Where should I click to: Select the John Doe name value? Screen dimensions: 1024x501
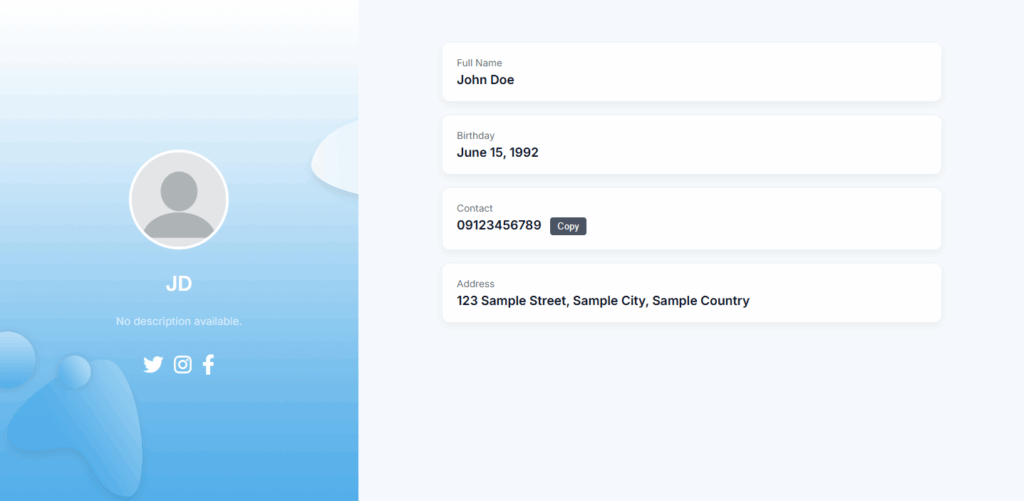click(485, 80)
